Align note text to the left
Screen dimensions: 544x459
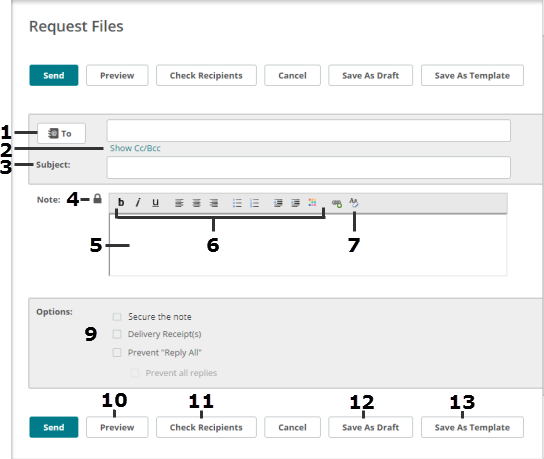click(x=179, y=203)
